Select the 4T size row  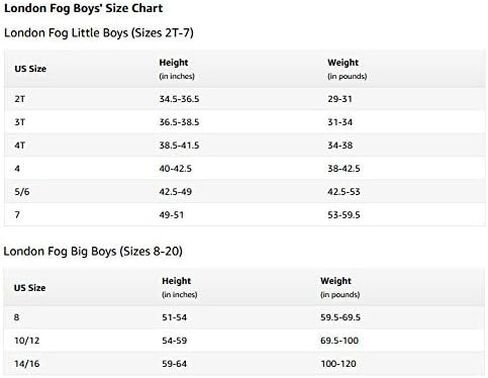coord(245,145)
